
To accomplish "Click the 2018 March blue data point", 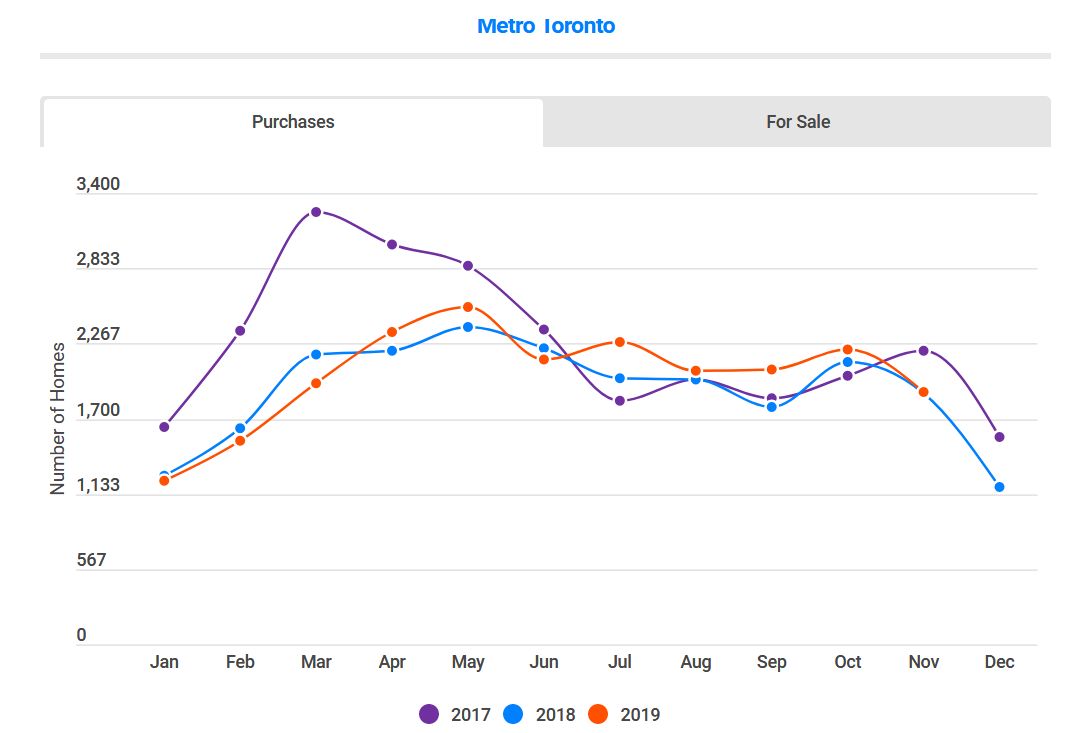I will tap(316, 354).
